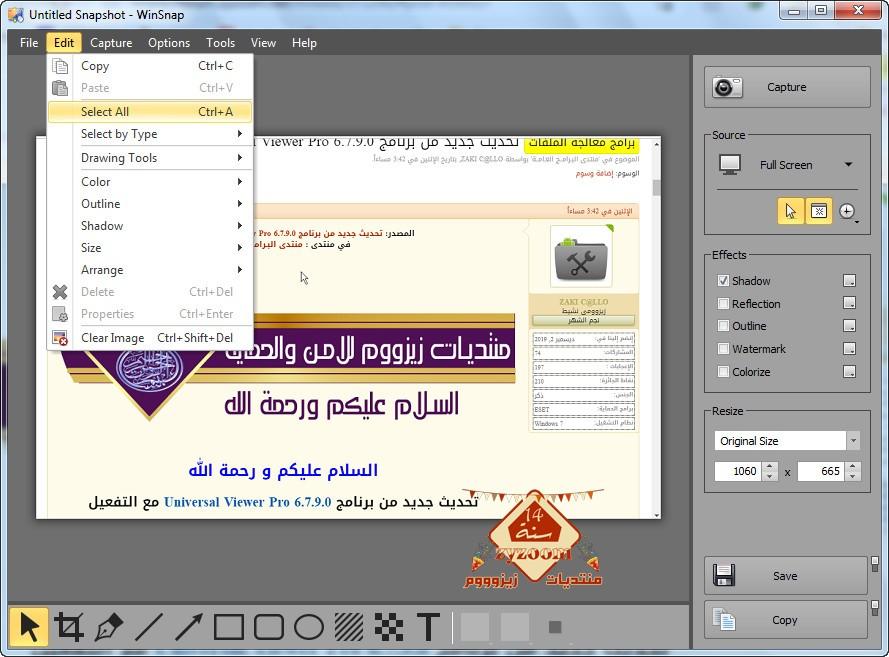Image resolution: width=889 pixels, height=657 pixels.
Task: Open the Capture menu
Action: (x=111, y=43)
